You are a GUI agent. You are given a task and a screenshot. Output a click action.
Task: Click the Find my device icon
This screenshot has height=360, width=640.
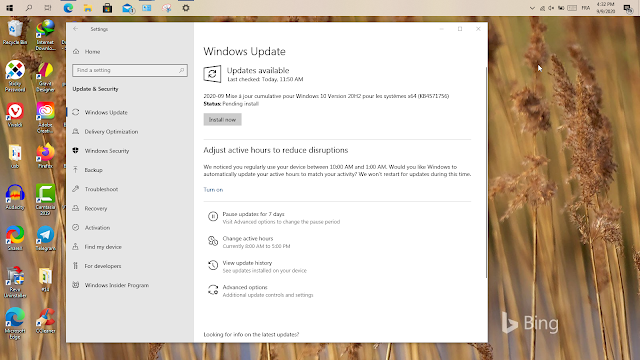coord(76,247)
